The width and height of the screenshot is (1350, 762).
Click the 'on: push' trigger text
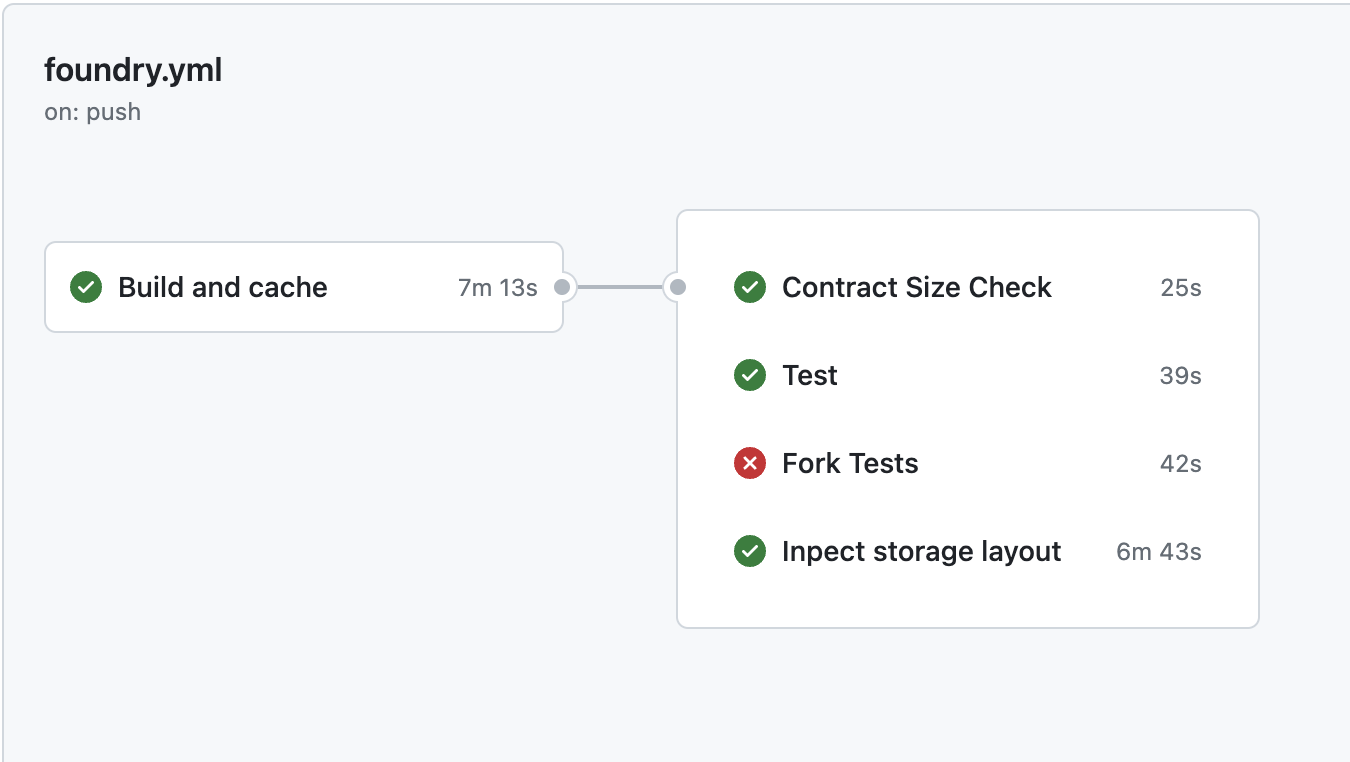tap(93, 112)
